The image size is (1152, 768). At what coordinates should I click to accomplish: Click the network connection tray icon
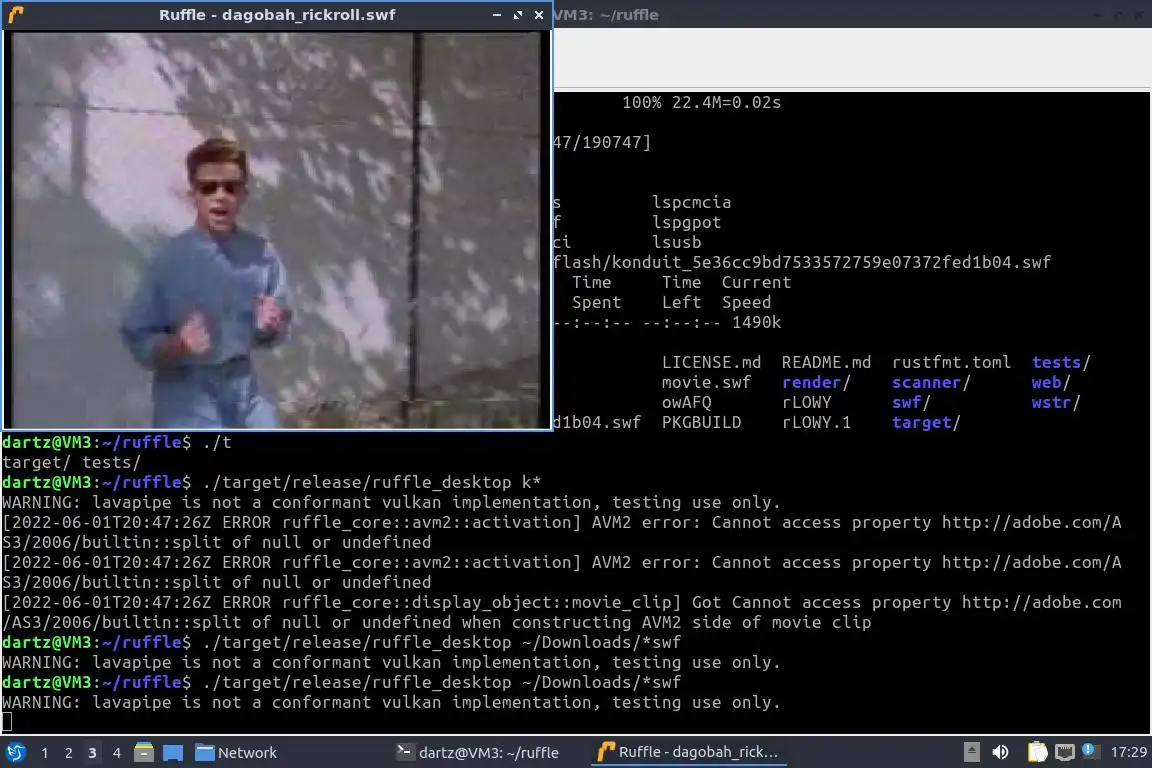tap(1065, 752)
